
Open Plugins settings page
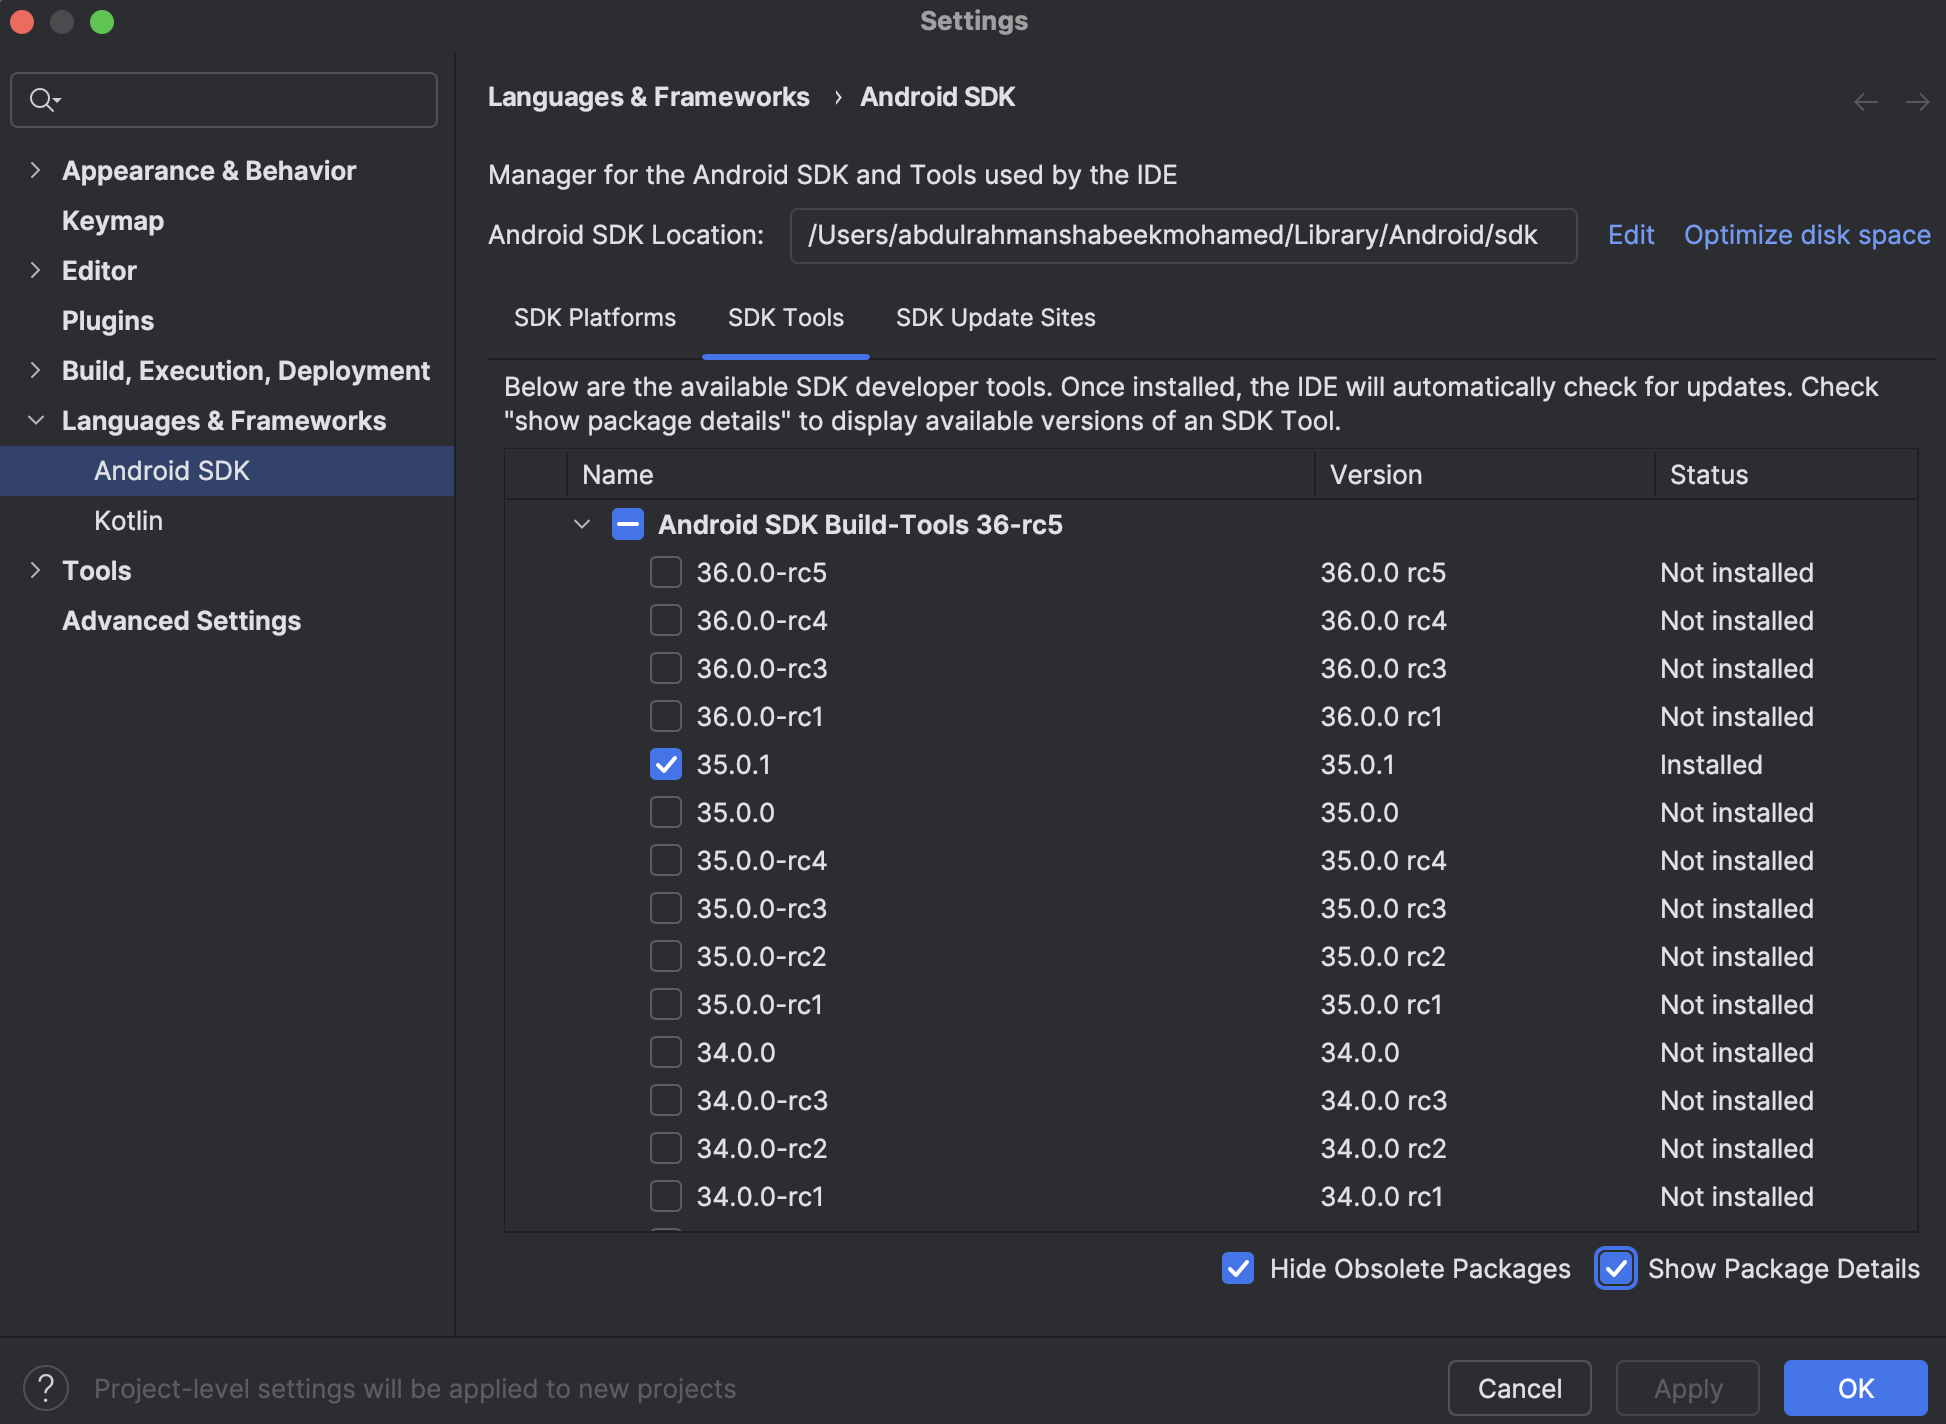tap(108, 321)
